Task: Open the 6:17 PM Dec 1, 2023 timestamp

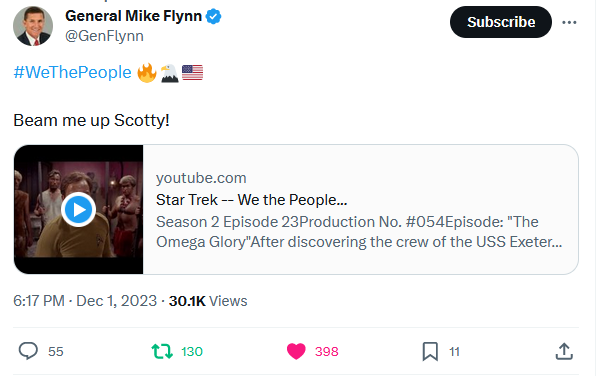Action: 85,301
